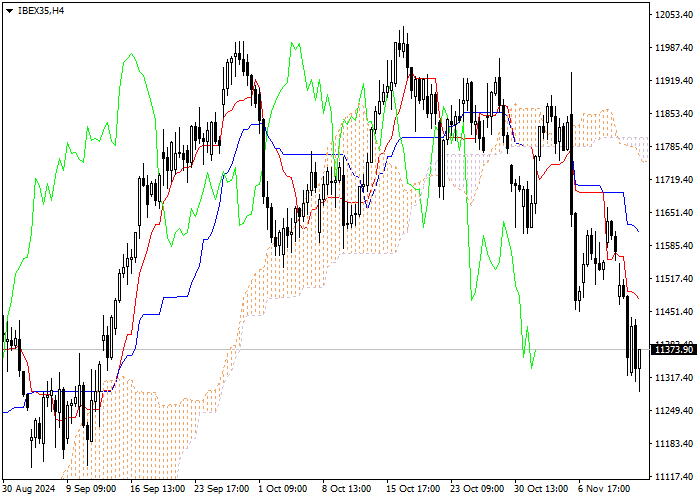
Task: Click the 23 Sep 17:00 time label
Action: click(221, 489)
